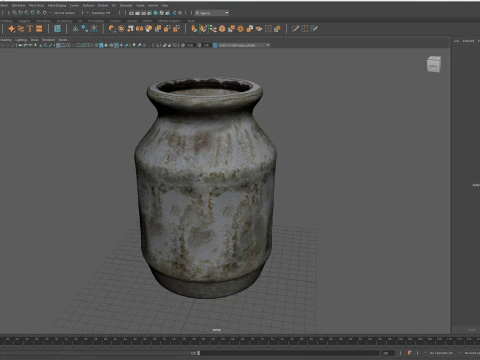Open the viewport Lighting panel menu
This screenshot has width=480, height=360.
pos(21,40)
